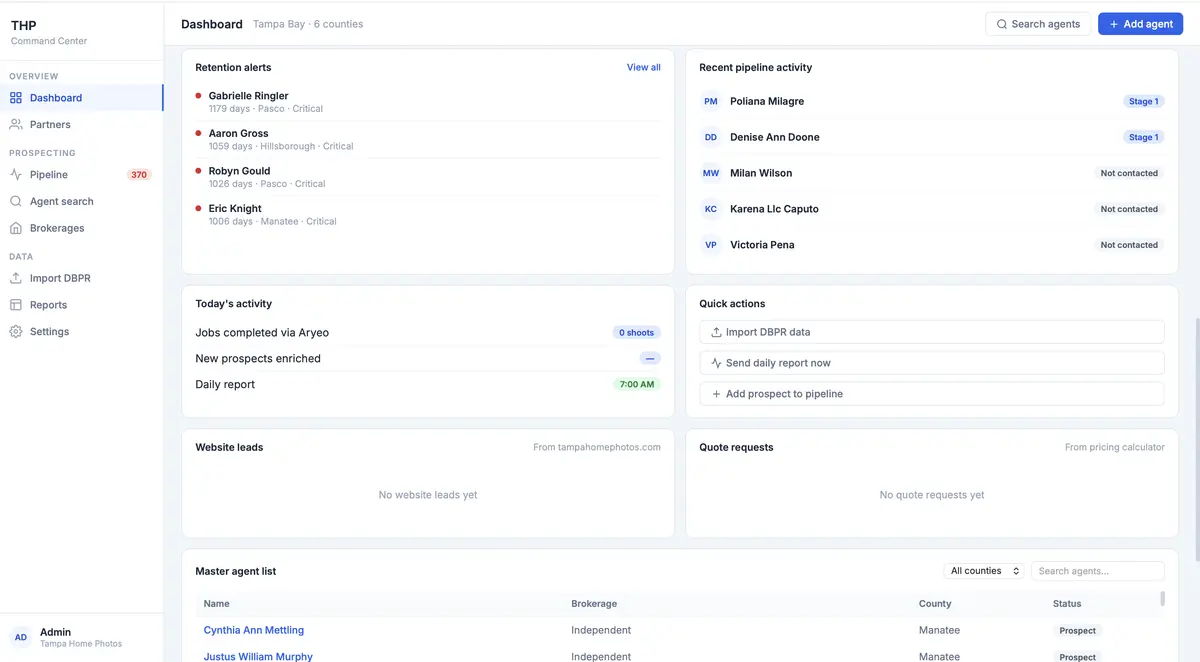Click the plus icon in Add agent button
The image size is (1200, 662).
click(1114, 24)
